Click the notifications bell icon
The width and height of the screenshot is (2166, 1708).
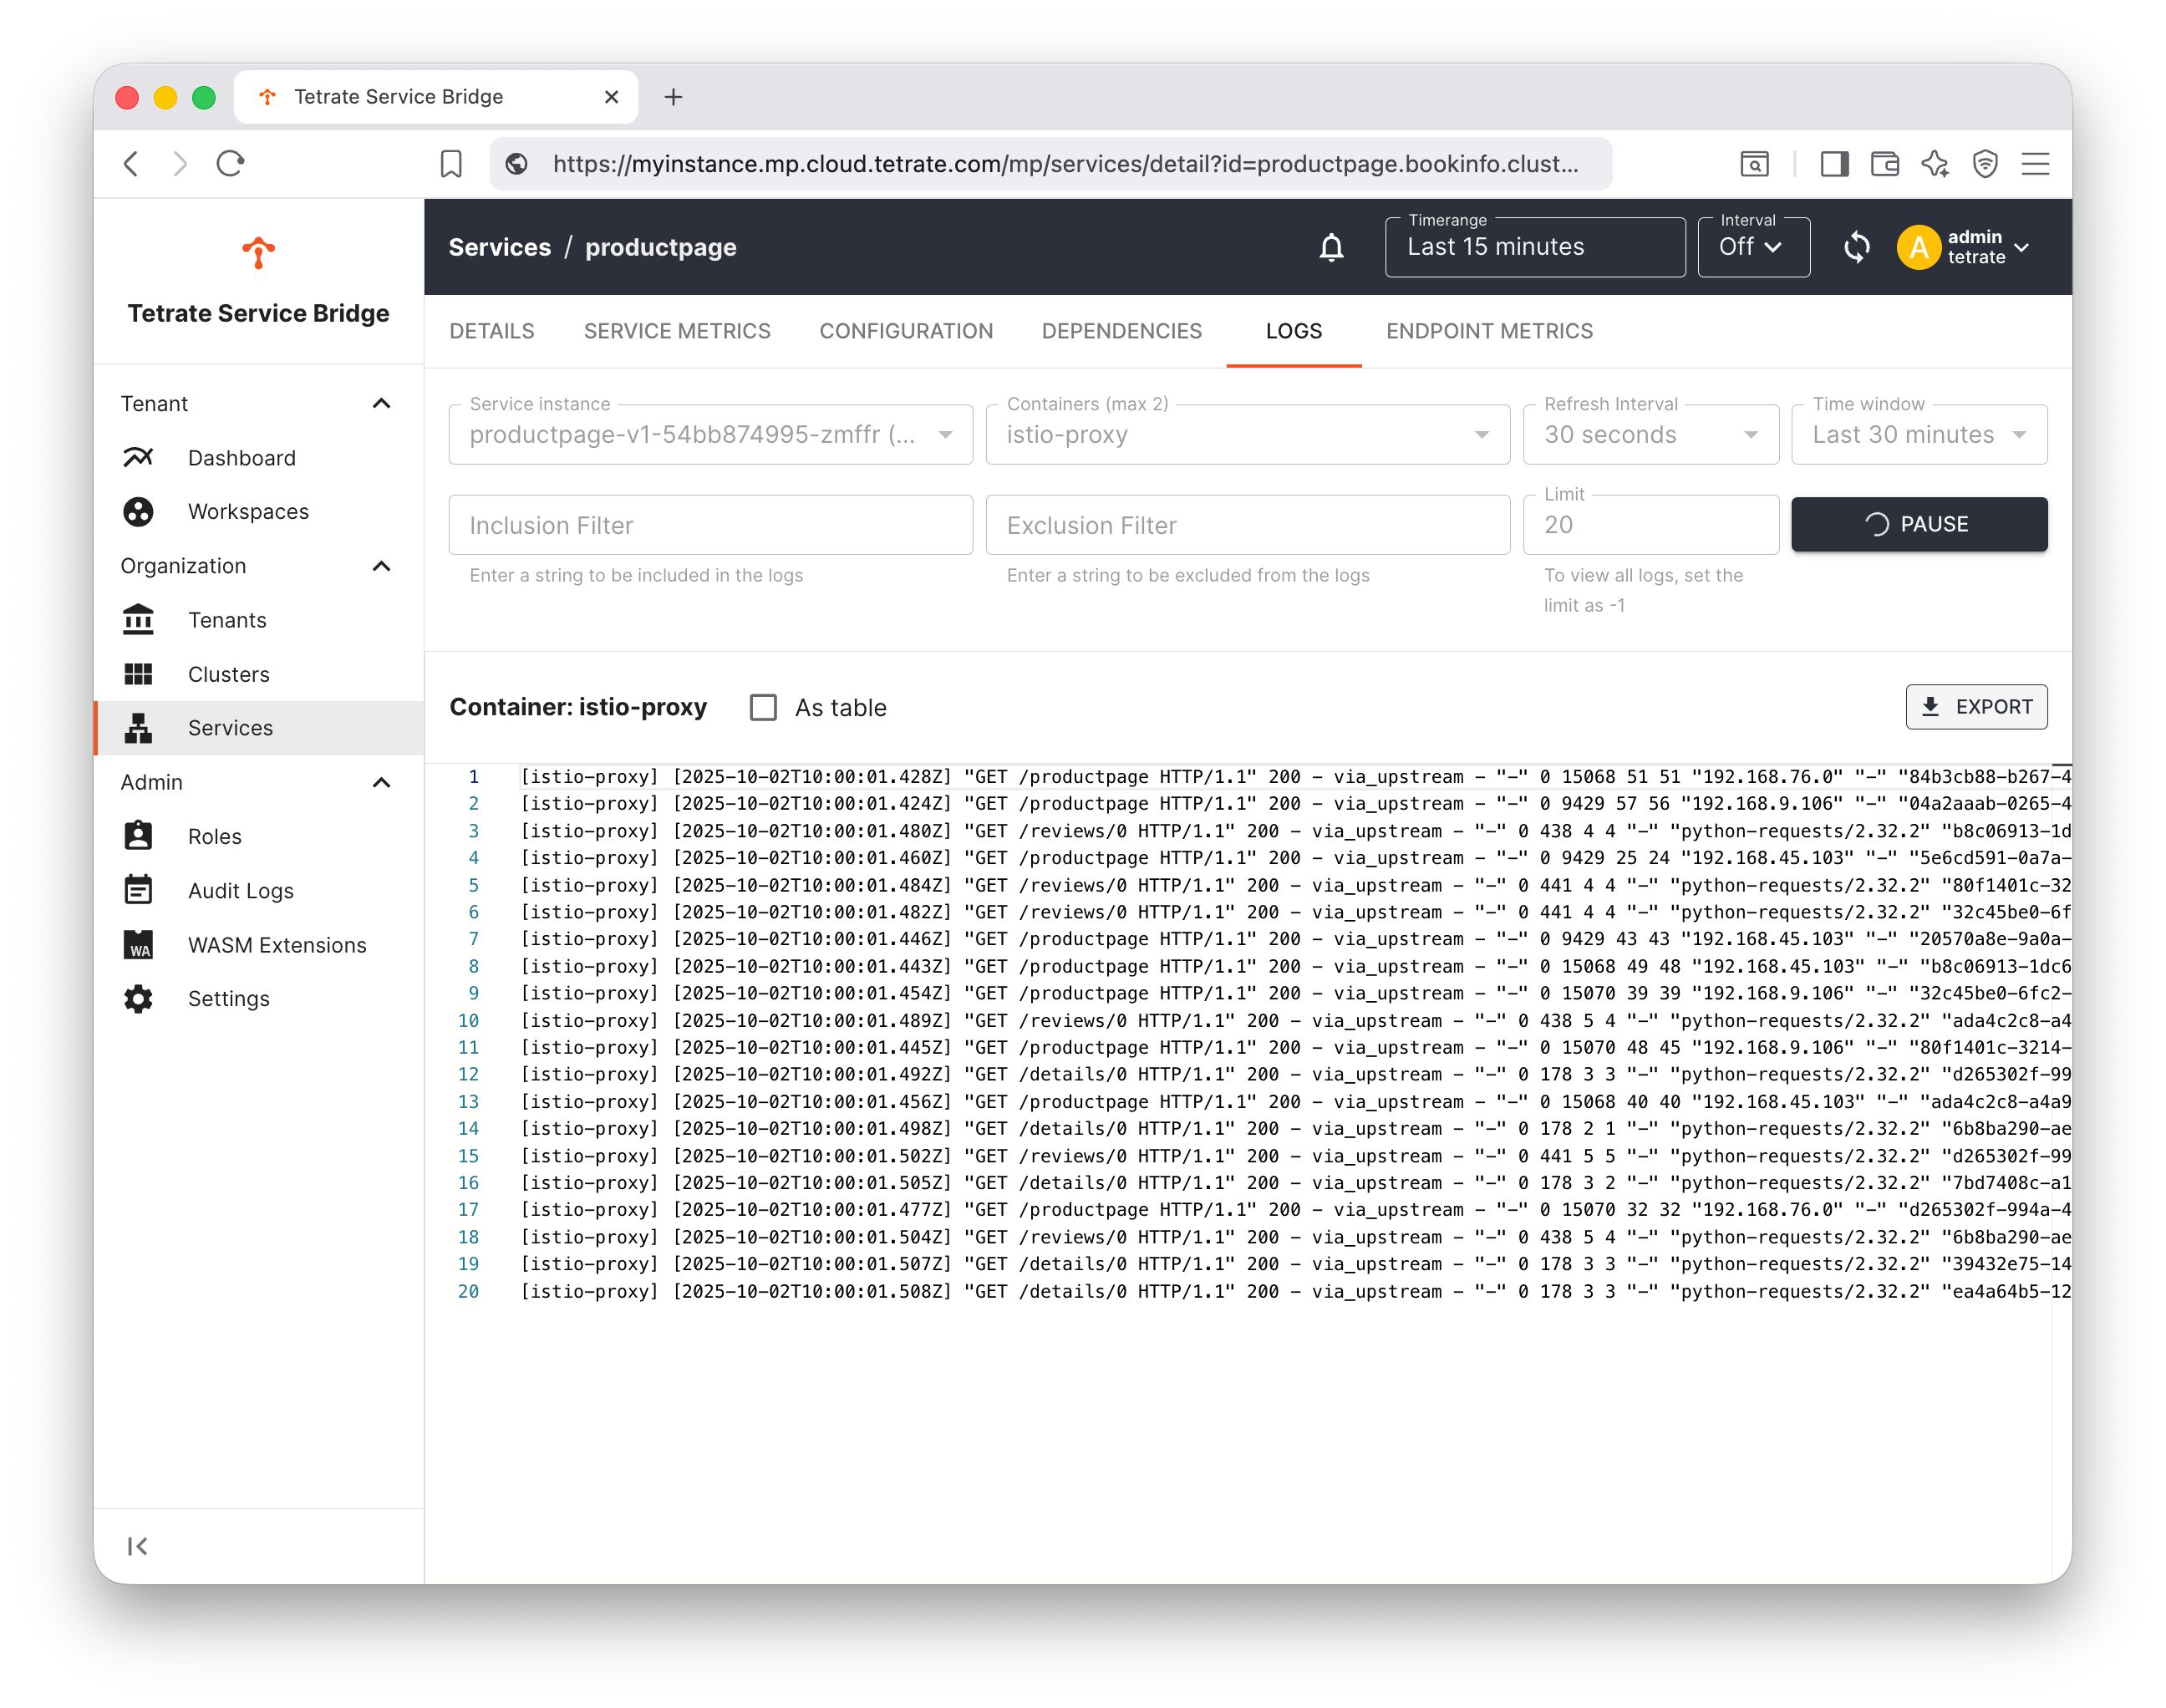(x=1331, y=247)
